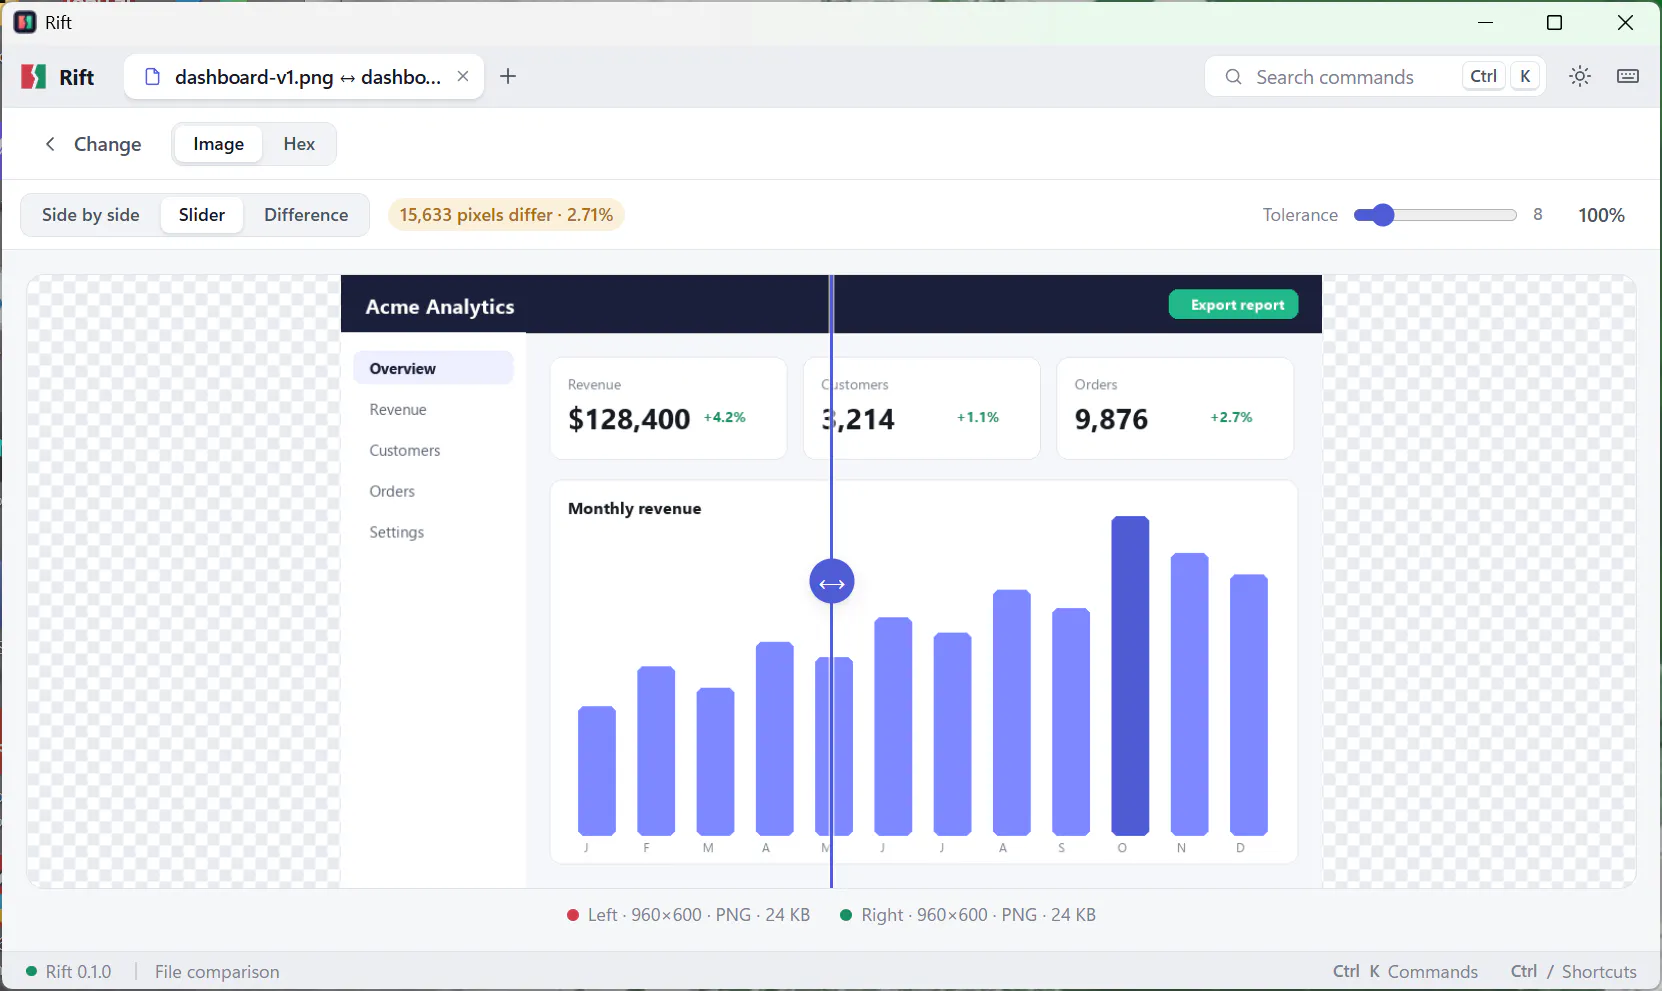The width and height of the screenshot is (1662, 991).
Task: Open a new tab with plus icon
Action: 508,76
